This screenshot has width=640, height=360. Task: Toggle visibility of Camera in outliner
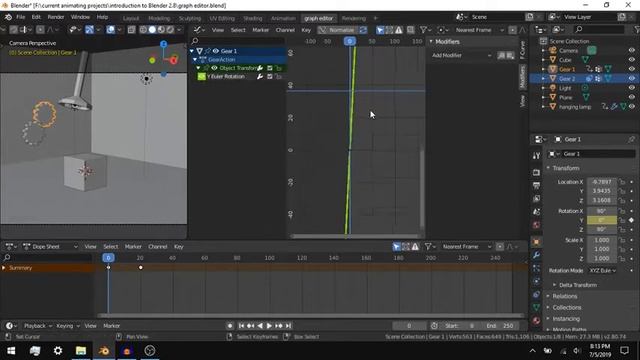pos(632,50)
